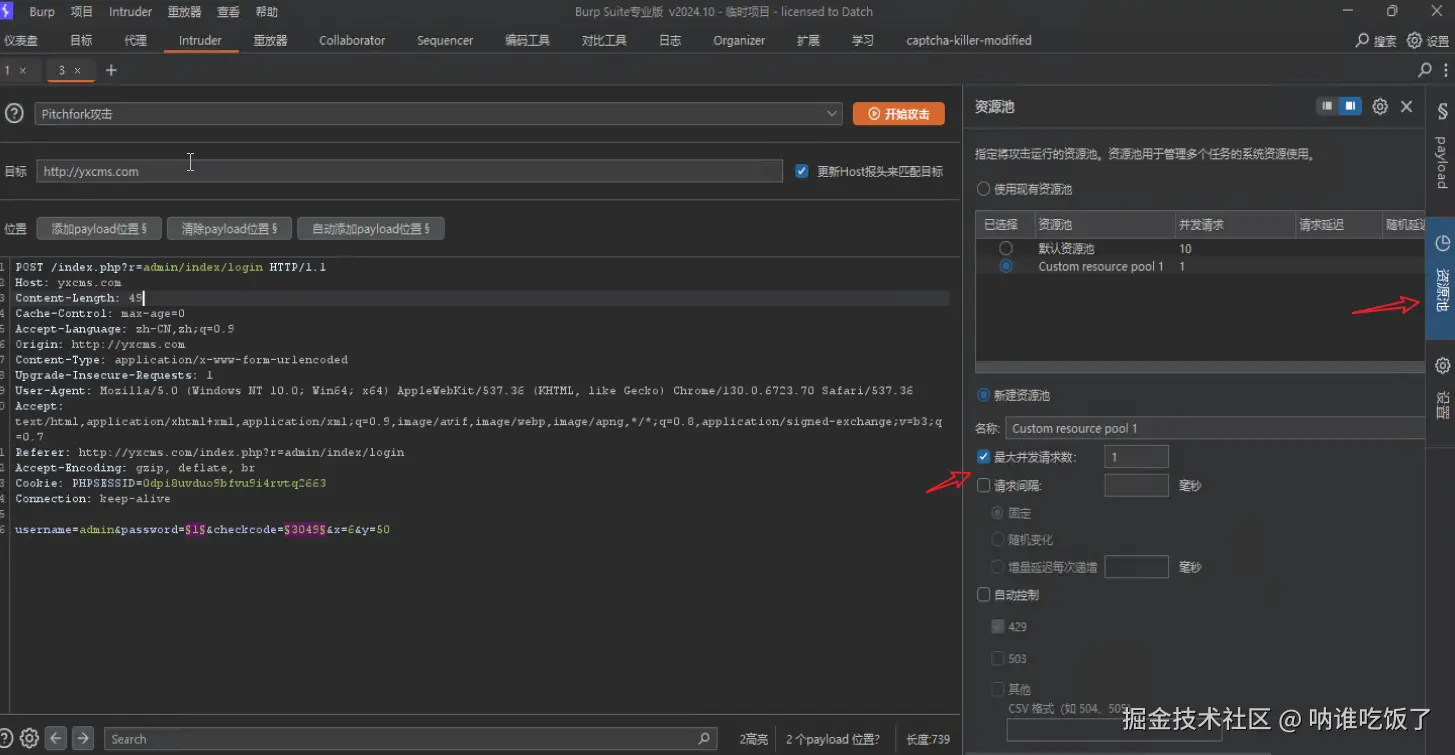
Task: Open the payload side panel icon
Action: [x=1441, y=112]
